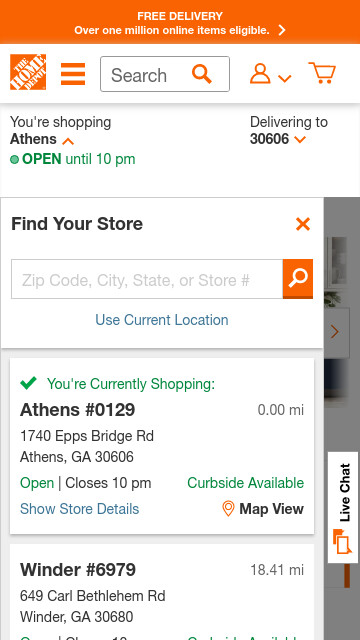The width and height of the screenshot is (360, 640).
Task: Expand account menu arrow beside profile
Action: 284,78
